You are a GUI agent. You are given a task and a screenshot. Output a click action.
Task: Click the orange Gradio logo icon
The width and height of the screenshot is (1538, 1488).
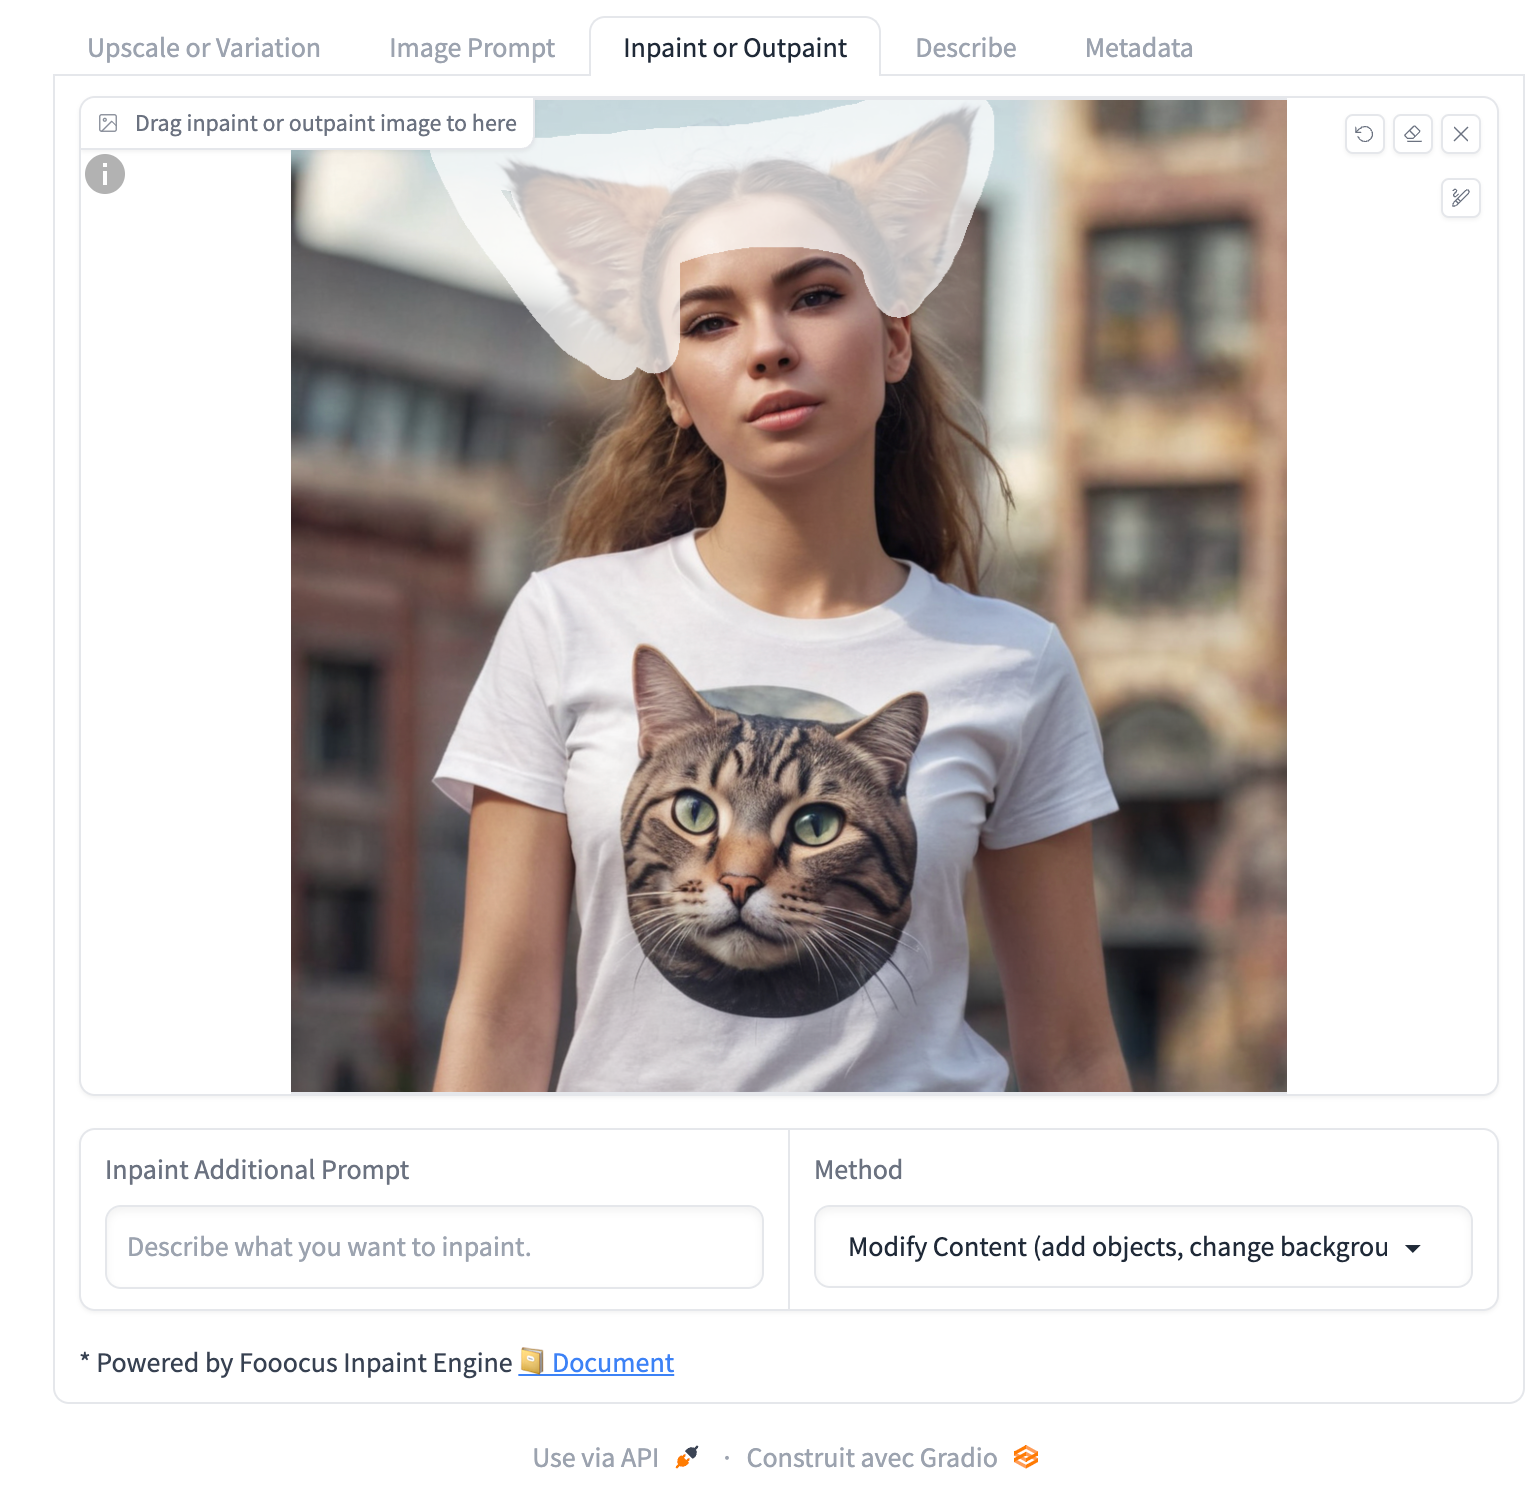click(x=1024, y=1458)
